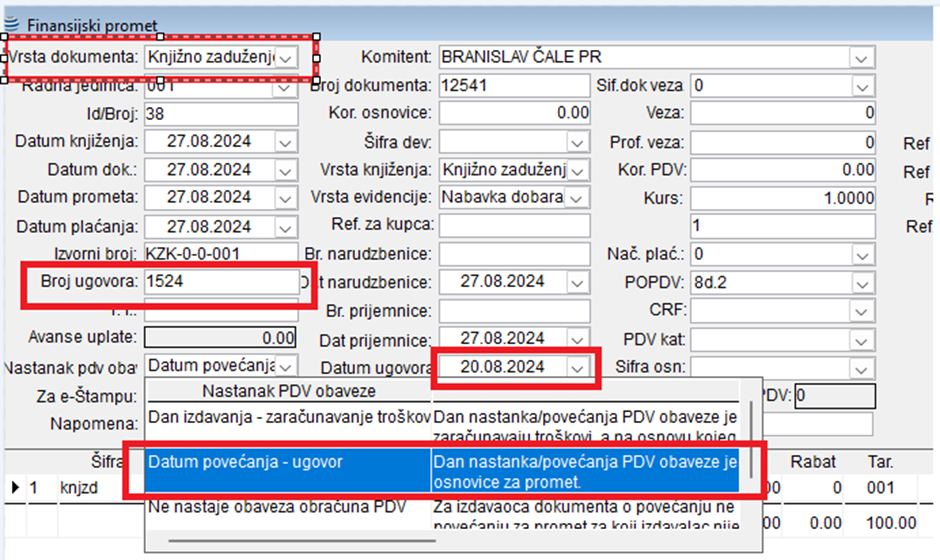Screen dimensions: 940x560
Task: Click the current row arrow indicator in grid
Action: 14,488
